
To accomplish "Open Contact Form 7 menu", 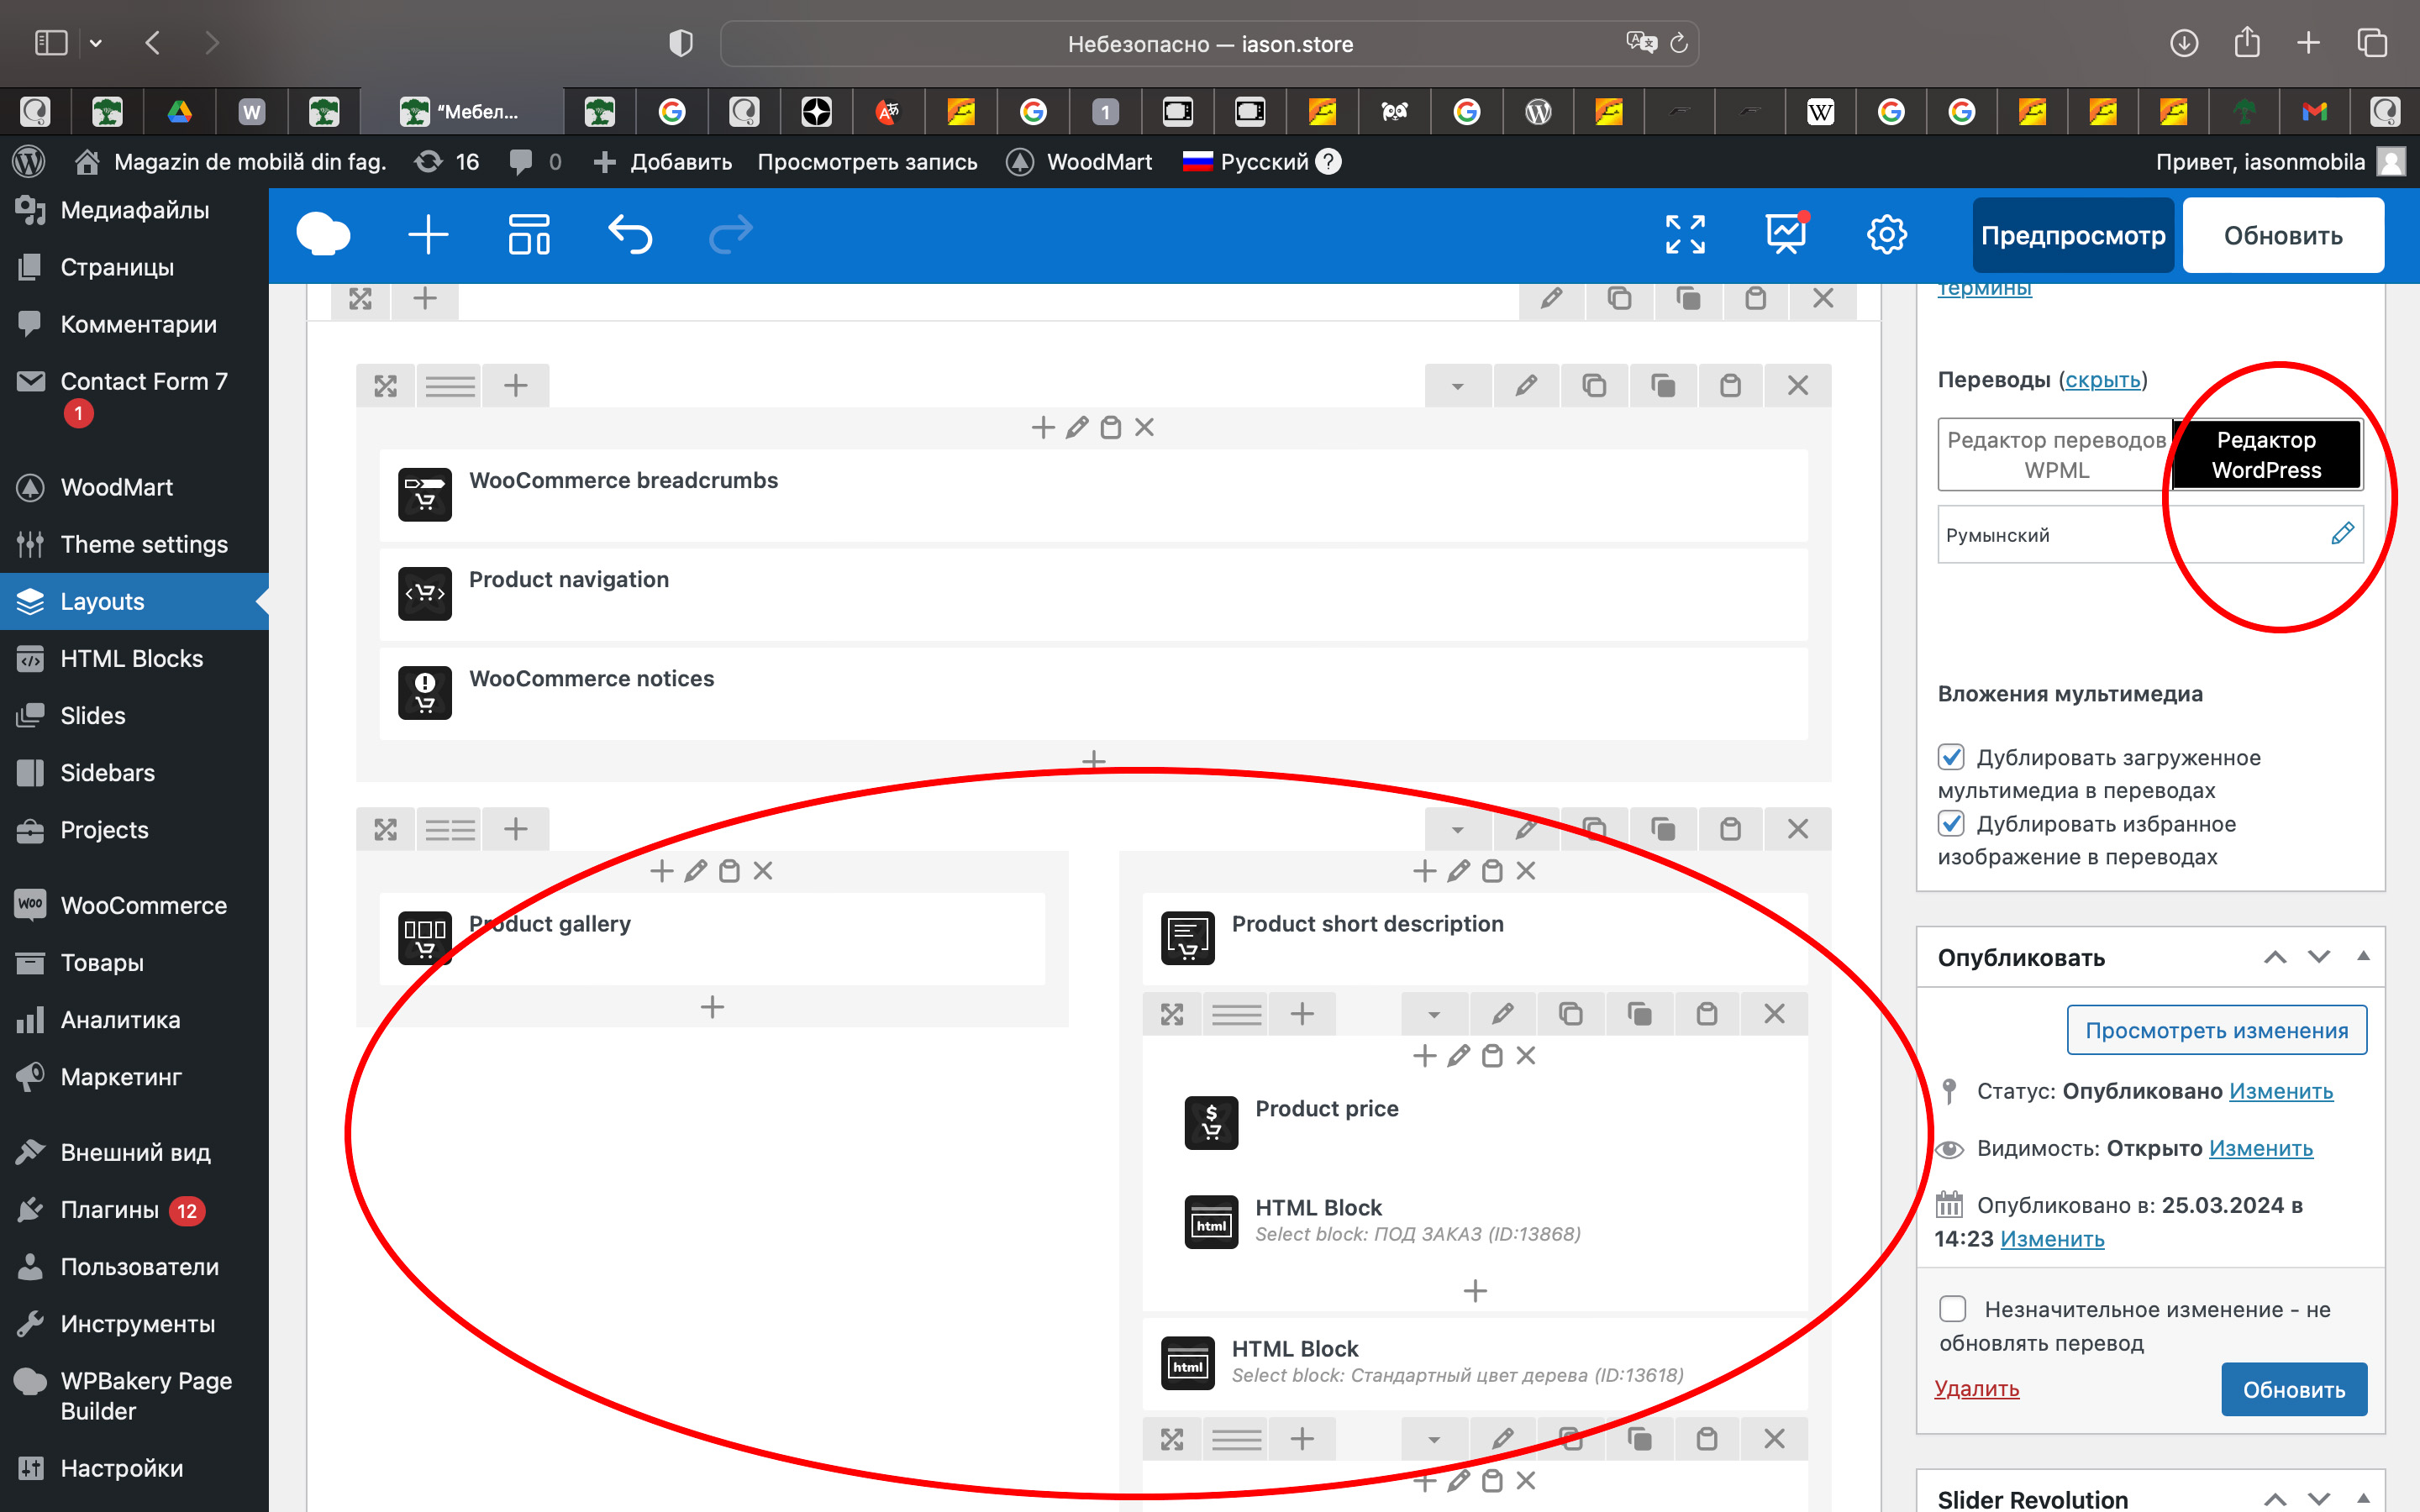I will tap(134, 396).
